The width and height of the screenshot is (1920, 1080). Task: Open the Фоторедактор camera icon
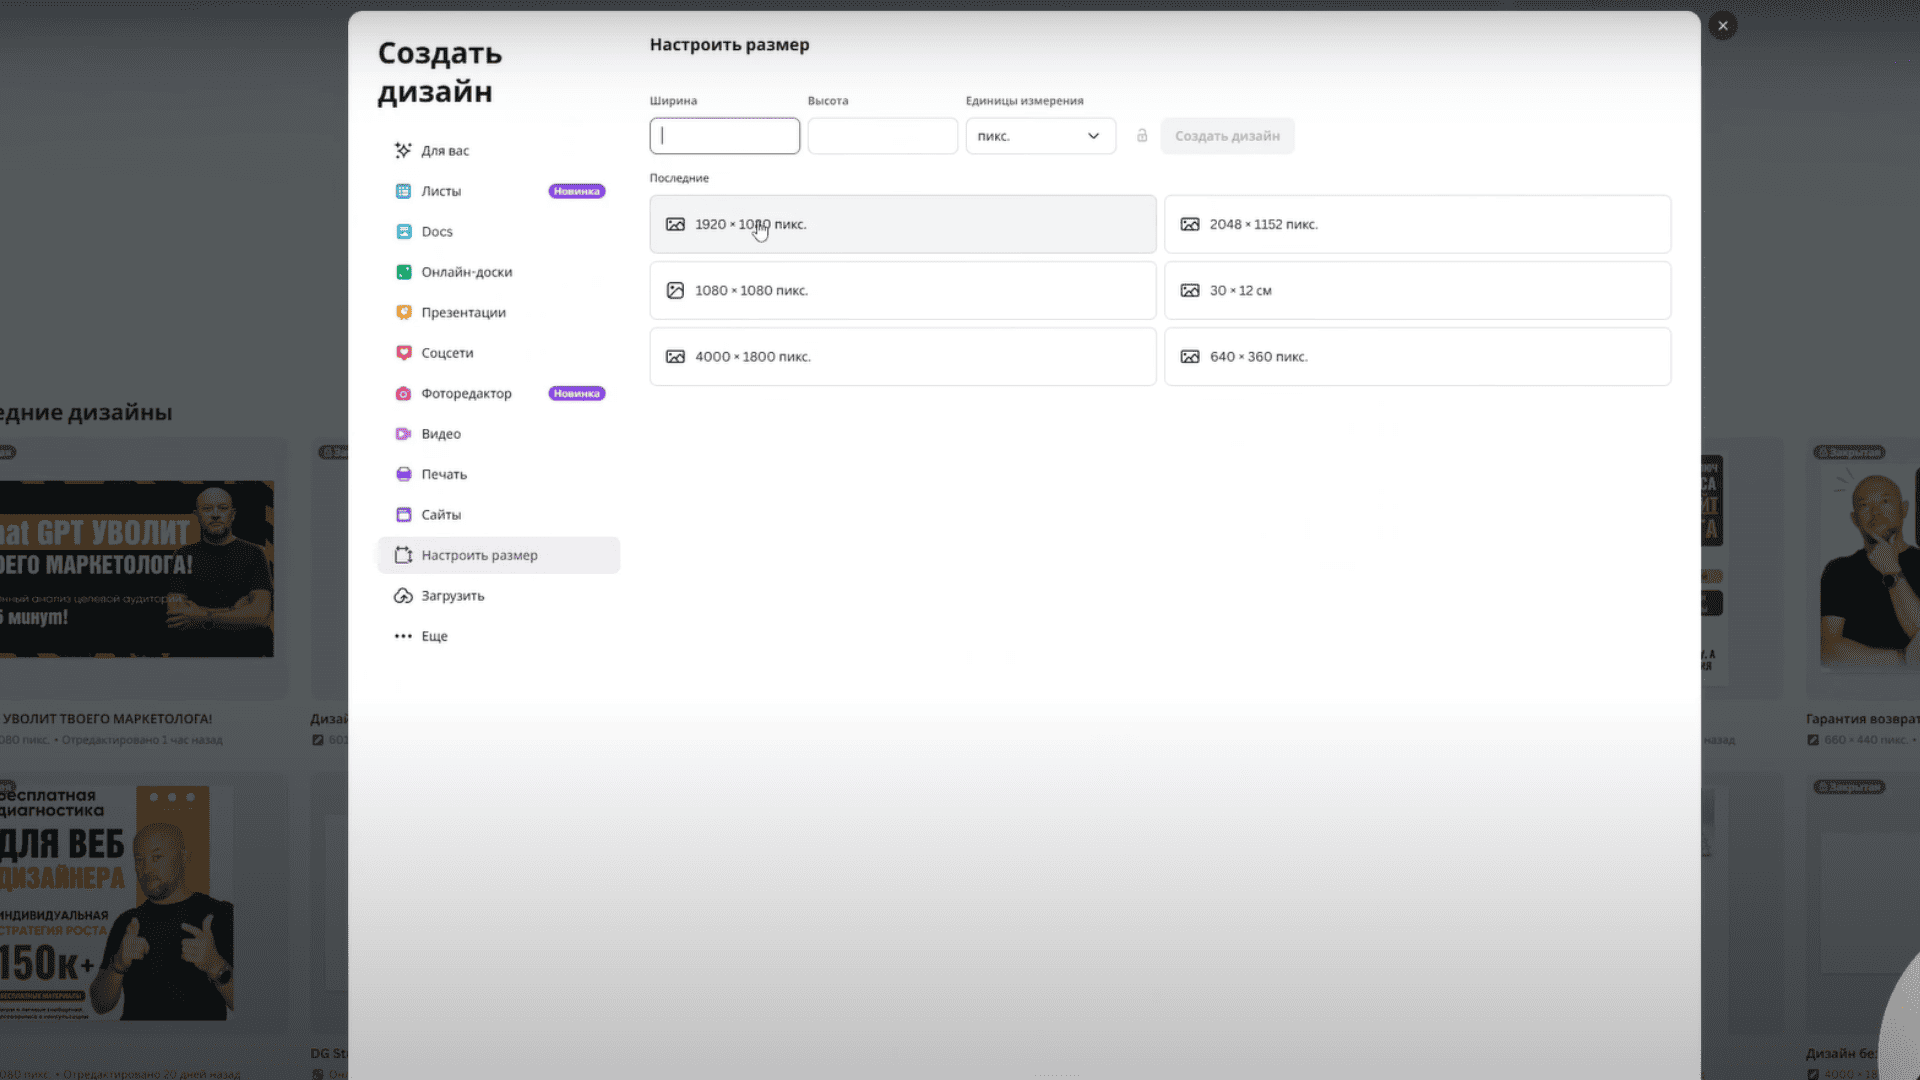(x=403, y=394)
